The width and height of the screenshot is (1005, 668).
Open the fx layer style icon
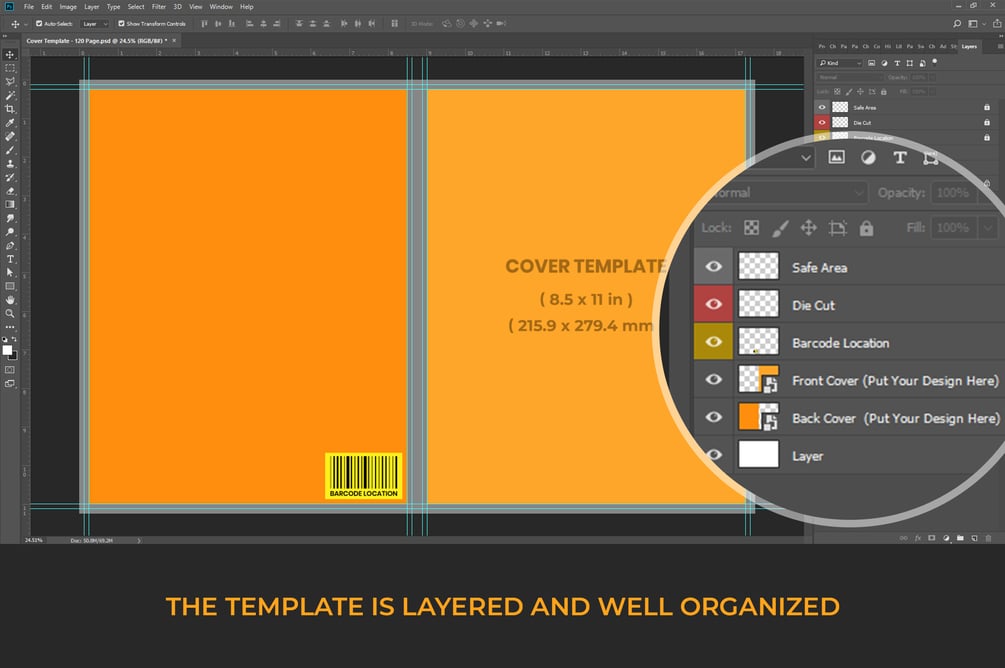(918, 539)
